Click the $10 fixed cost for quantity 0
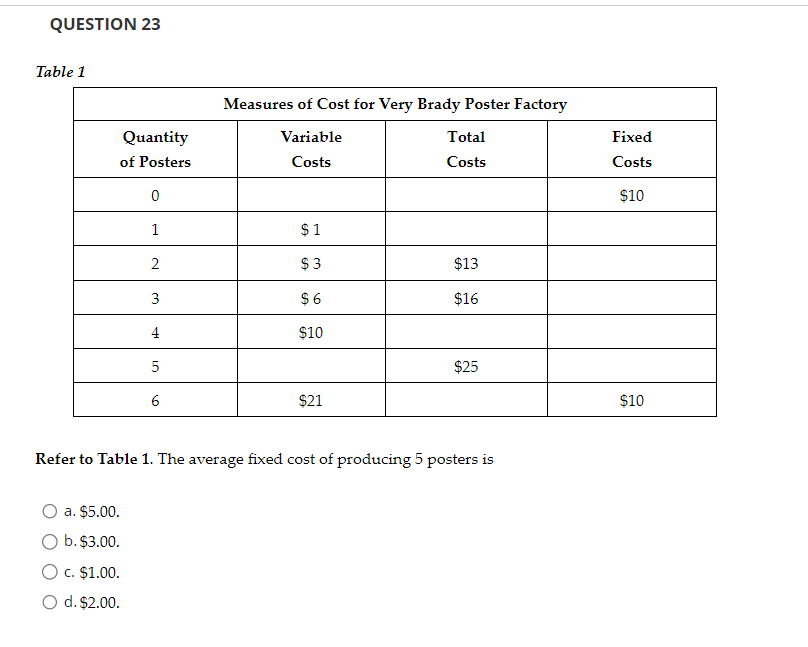This screenshot has width=808, height=647. pyautogui.click(x=632, y=195)
